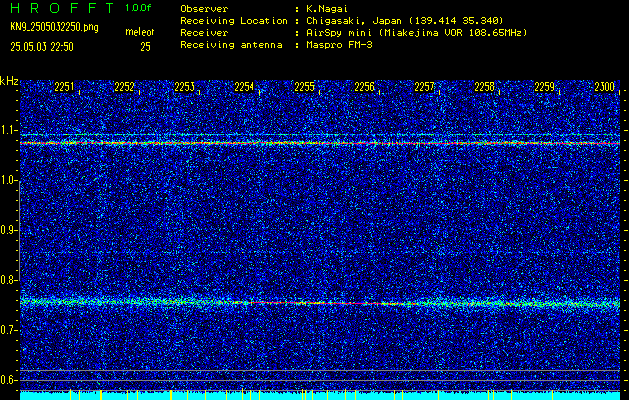The height and width of the screenshot is (400, 629).
Task: Click the Observer field label
Action: pos(204,8)
